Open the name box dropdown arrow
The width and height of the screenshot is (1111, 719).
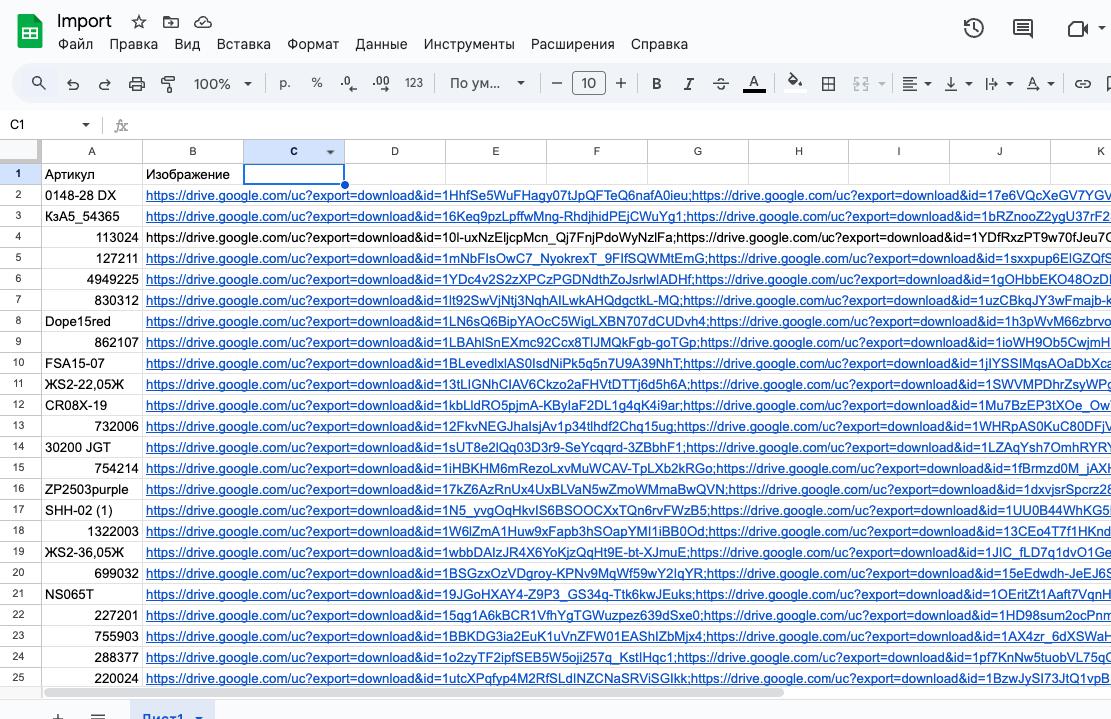pos(86,125)
